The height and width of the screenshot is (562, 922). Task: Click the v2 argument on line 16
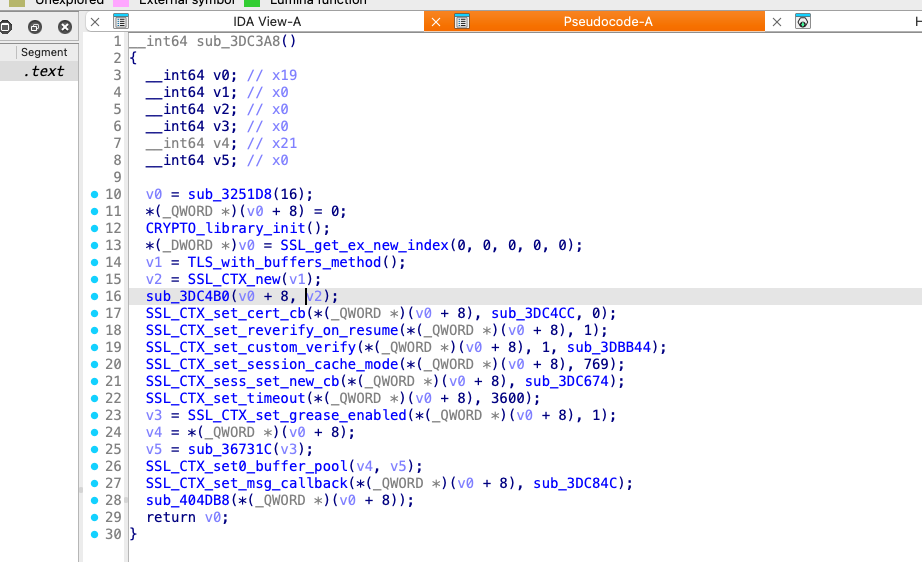click(x=314, y=296)
